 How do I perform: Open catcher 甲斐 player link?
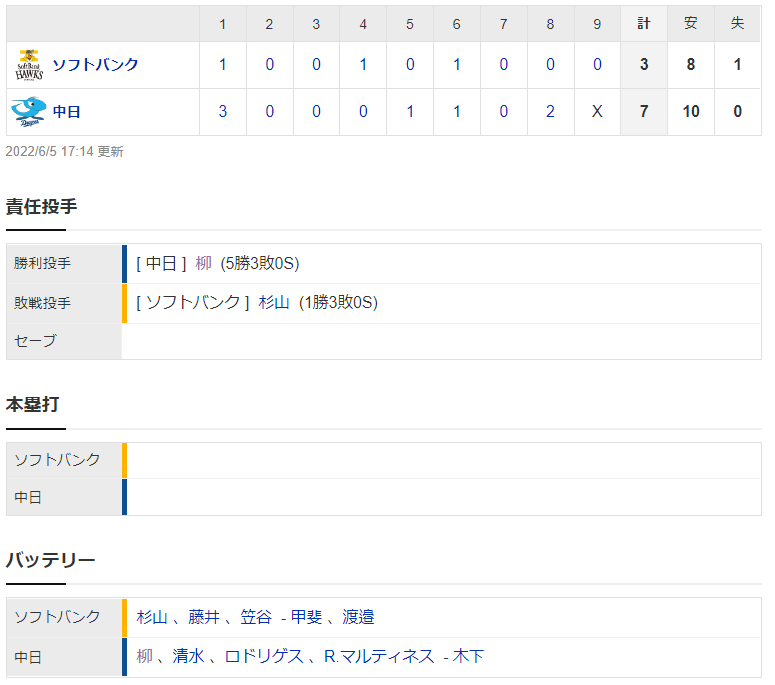tap(306, 617)
